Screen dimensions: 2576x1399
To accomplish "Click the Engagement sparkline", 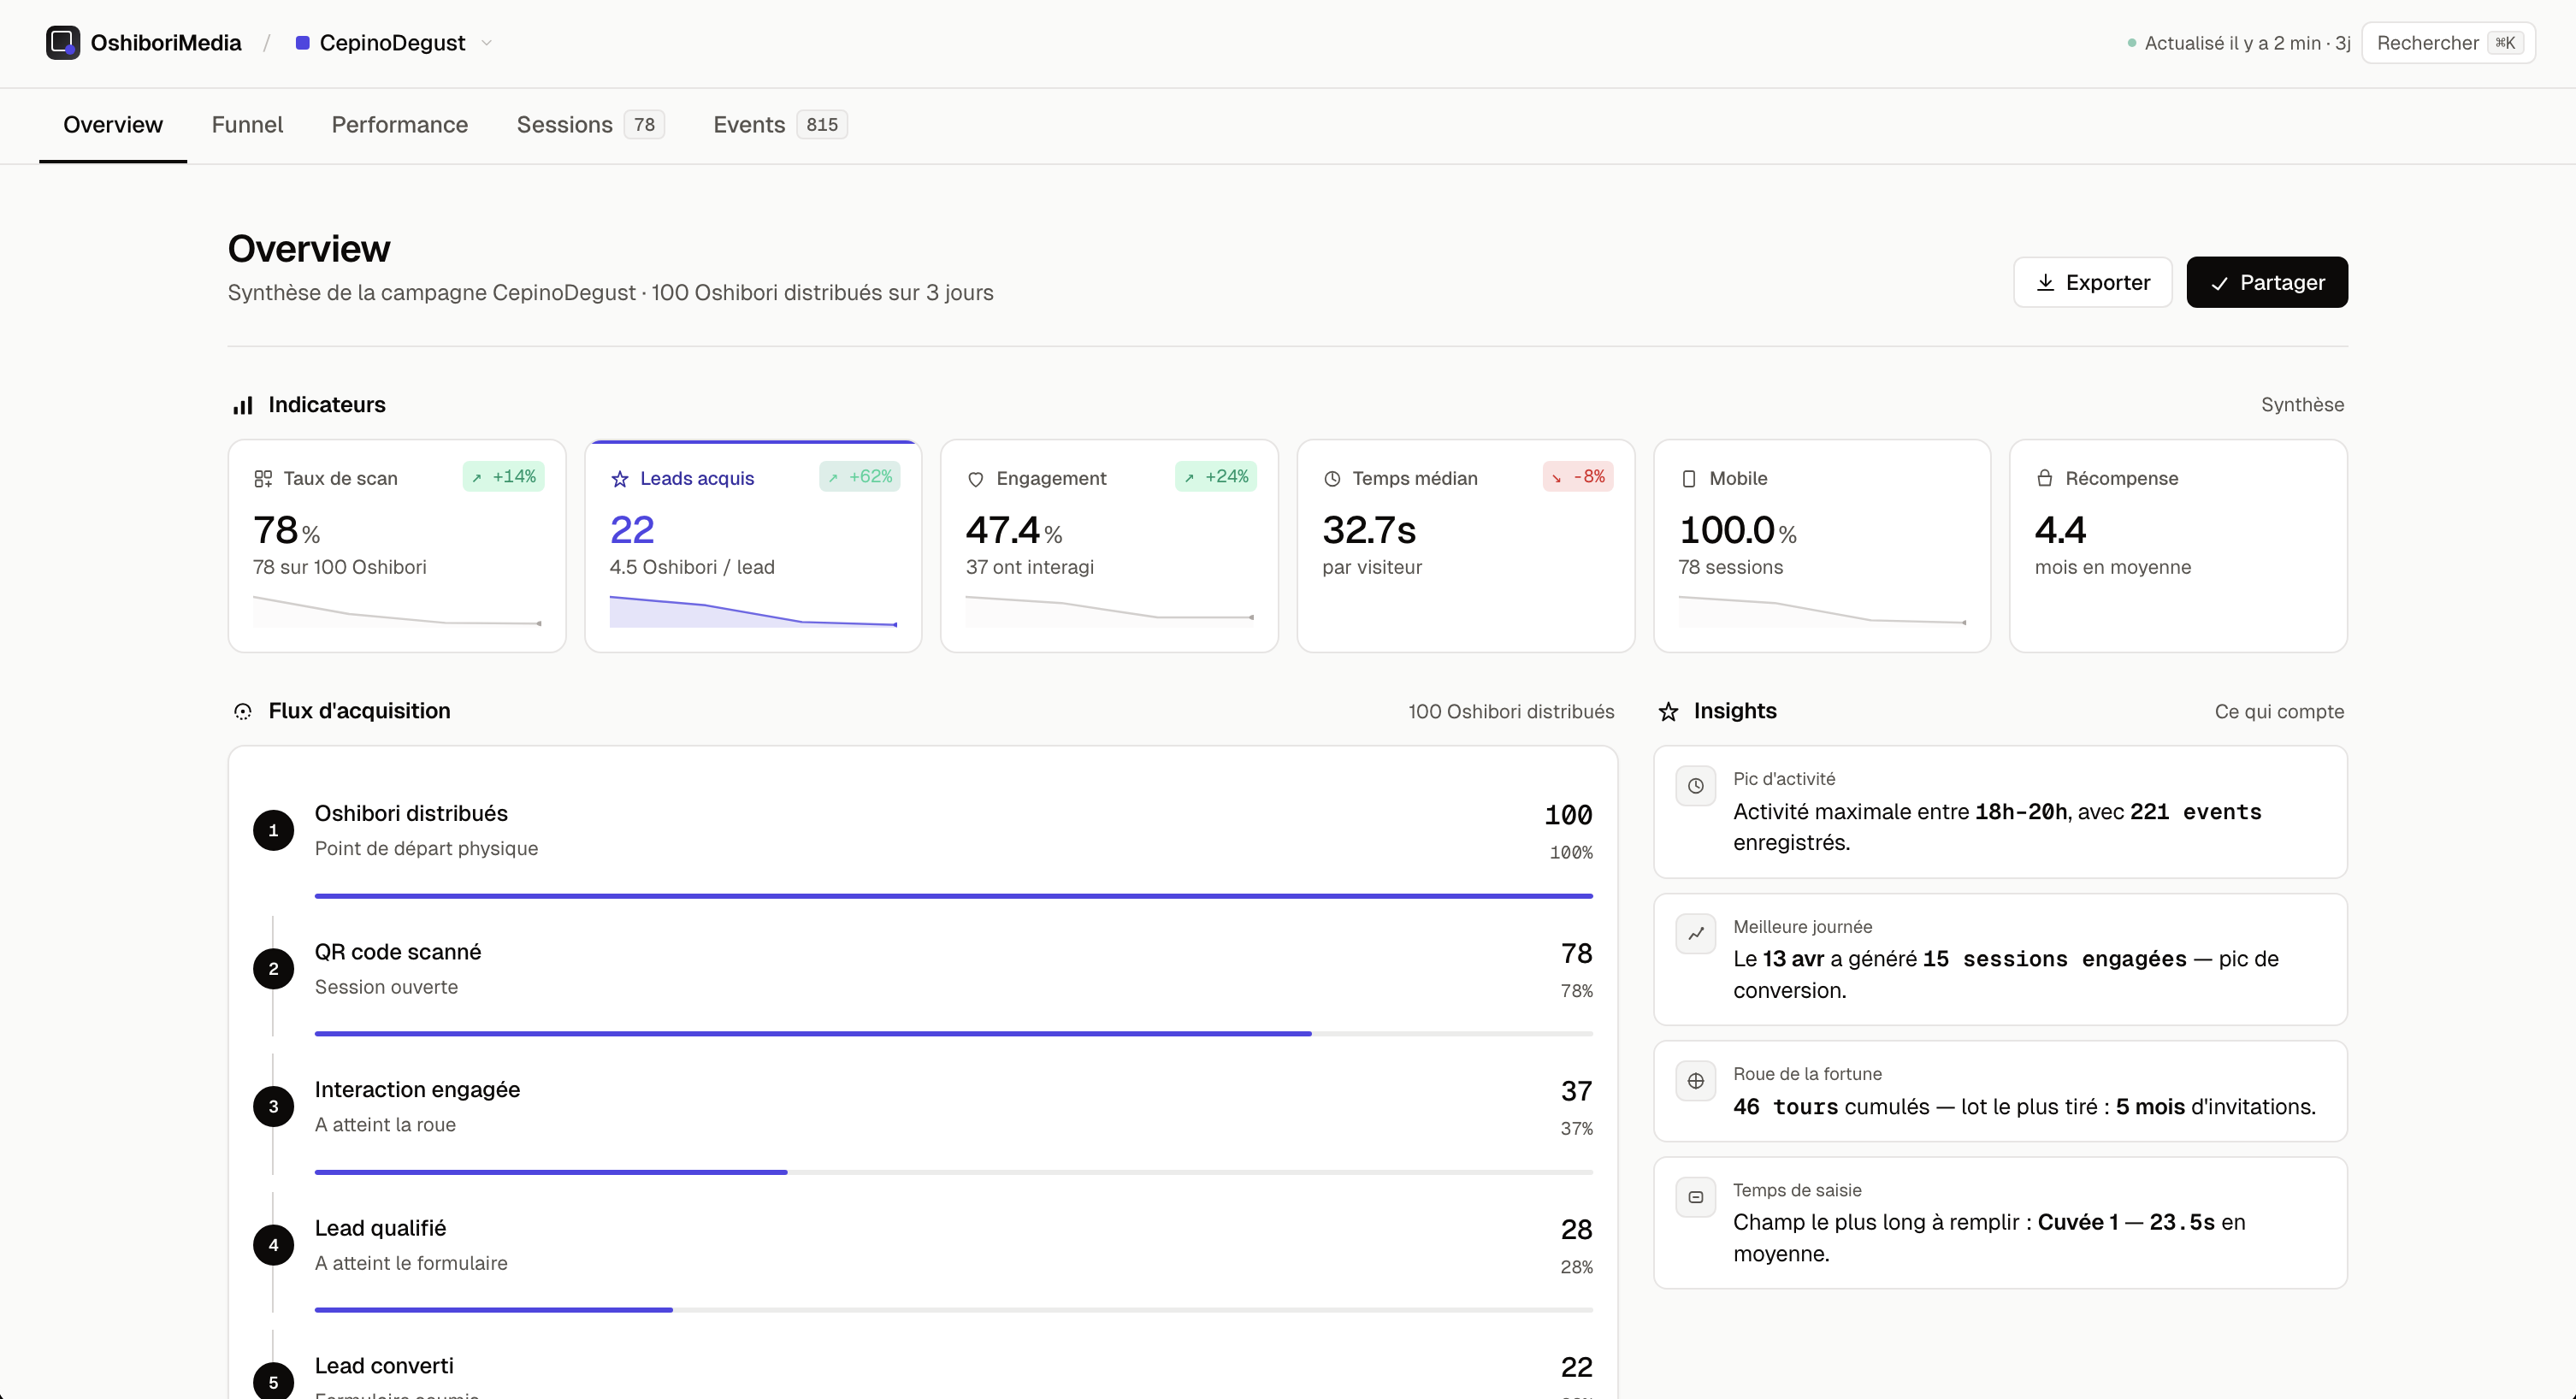I will click(x=1109, y=611).
